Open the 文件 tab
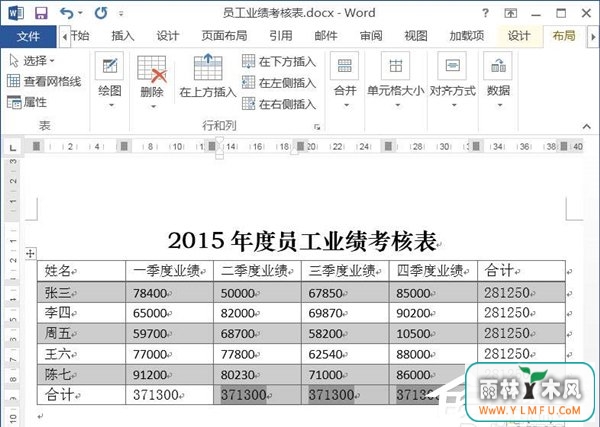This screenshot has height=427, width=600. point(28,36)
